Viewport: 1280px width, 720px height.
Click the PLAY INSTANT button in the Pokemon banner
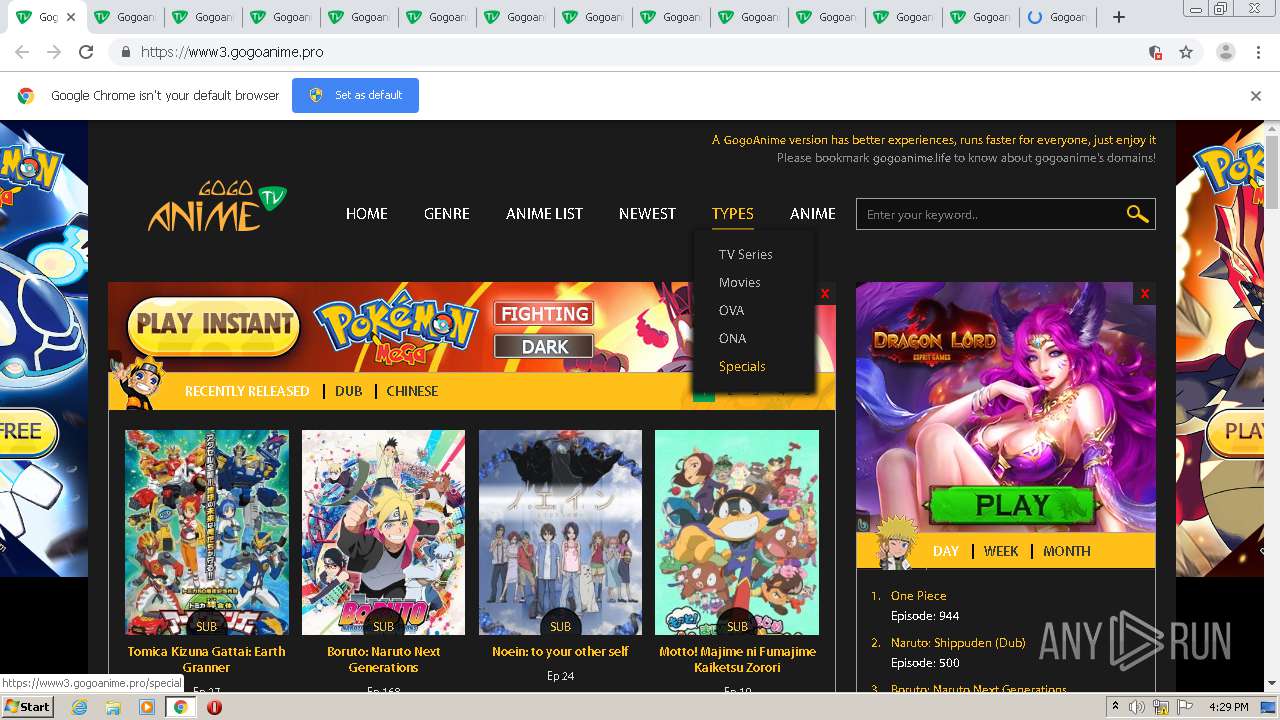[x=214, y=324]
